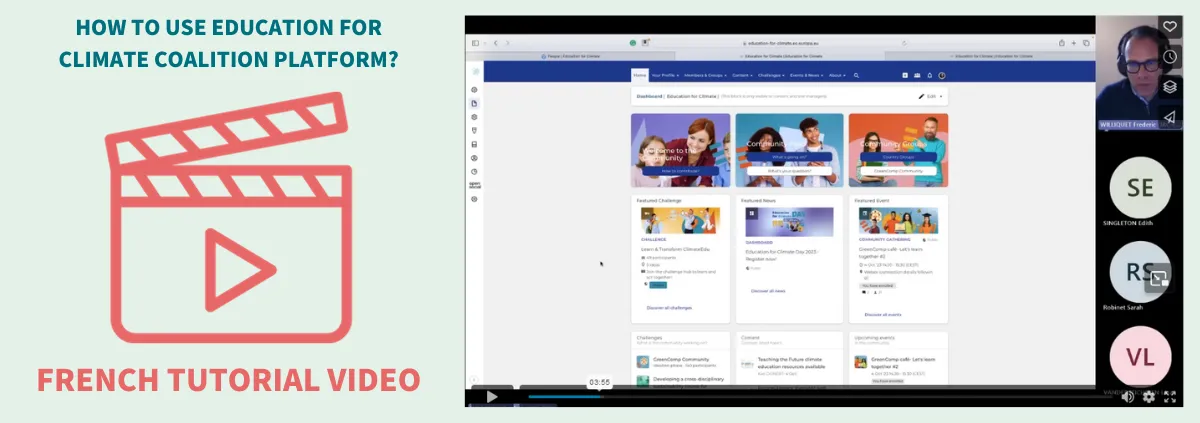The height and width of the screenshot is (423, 1200).
Task: Play the French tutorial video
Action: coord(491,396)
